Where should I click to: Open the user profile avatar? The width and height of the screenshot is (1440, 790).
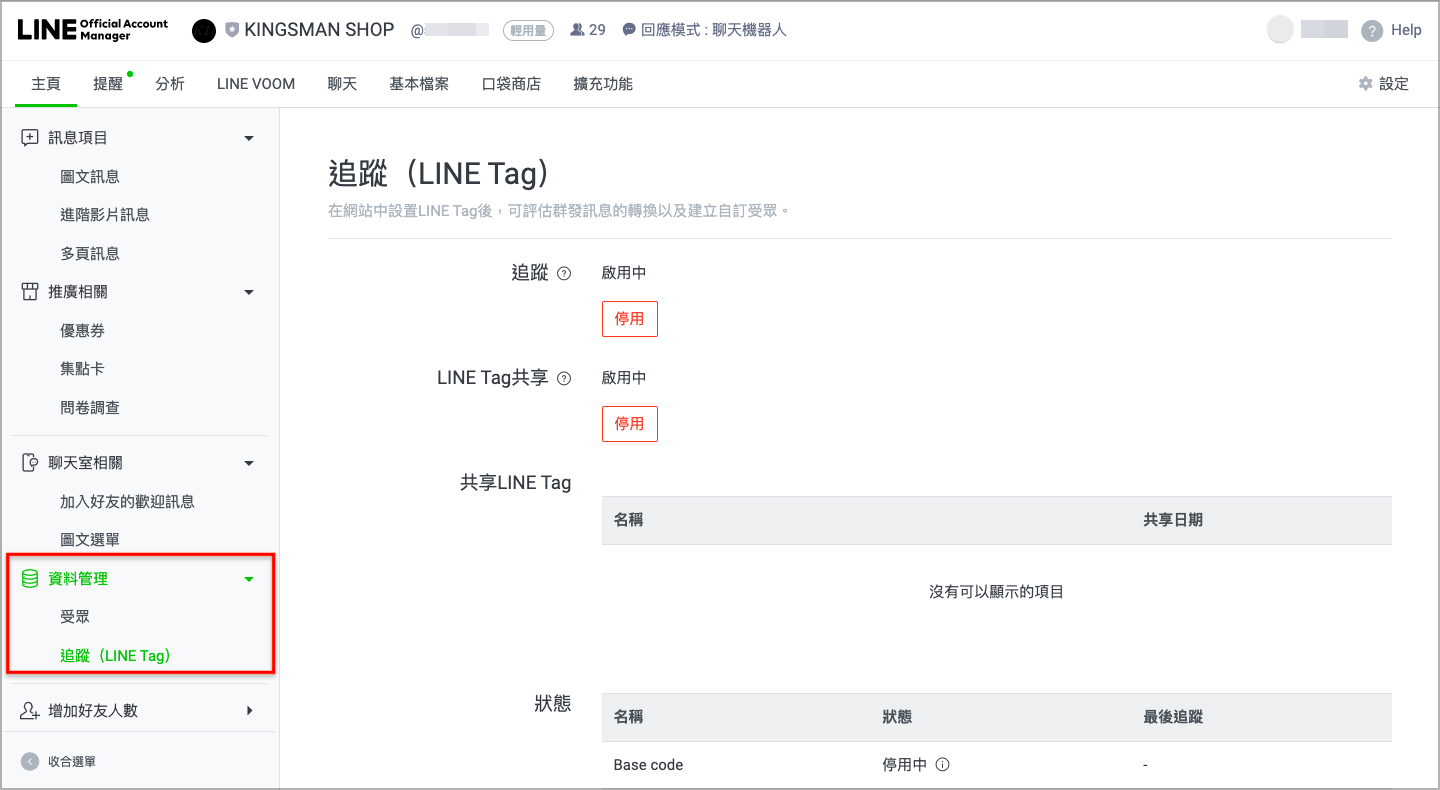[x=1280, y=30]
